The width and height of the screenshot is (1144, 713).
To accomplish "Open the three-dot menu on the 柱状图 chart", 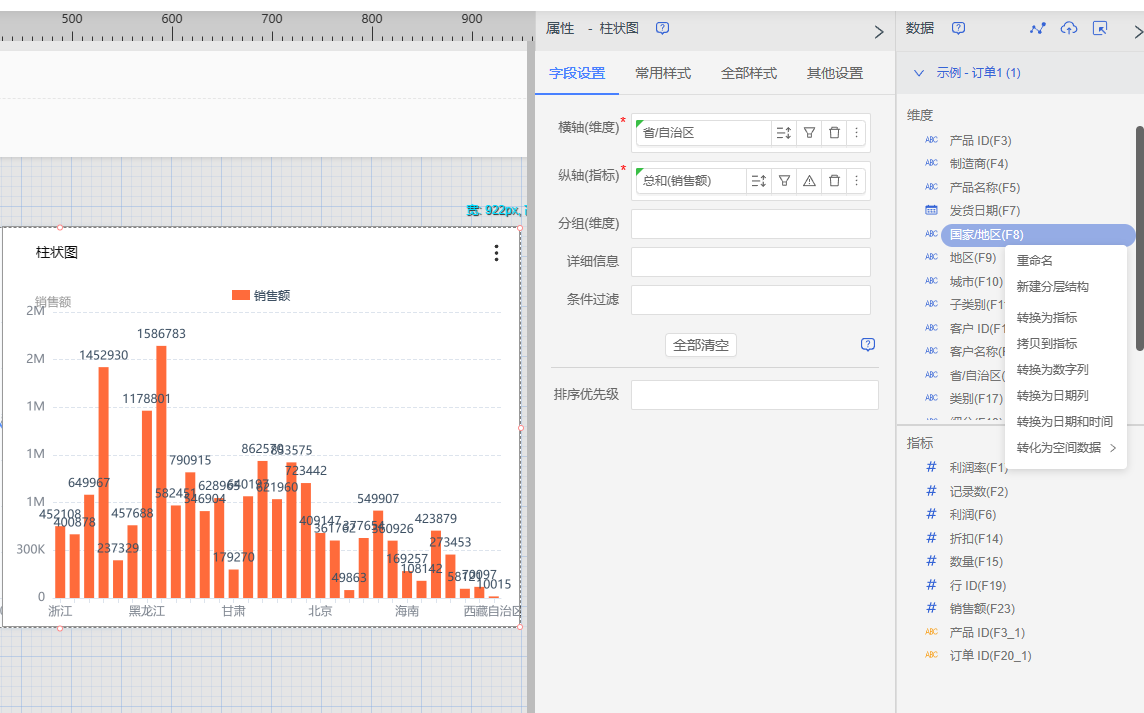I will point(496,253).
